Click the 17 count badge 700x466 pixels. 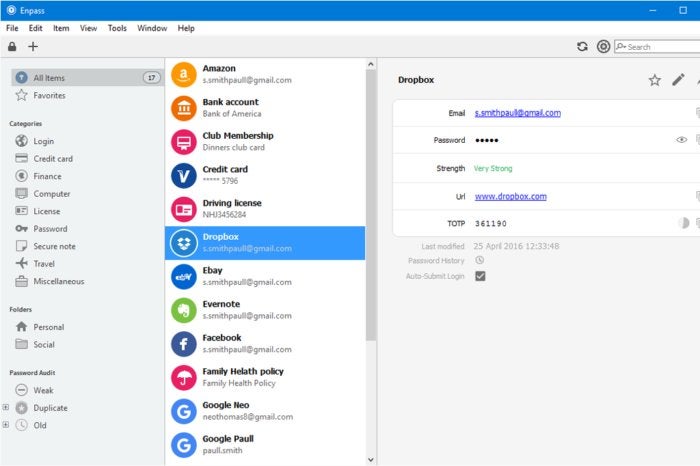pyautogui.click(x=152, y=78)
